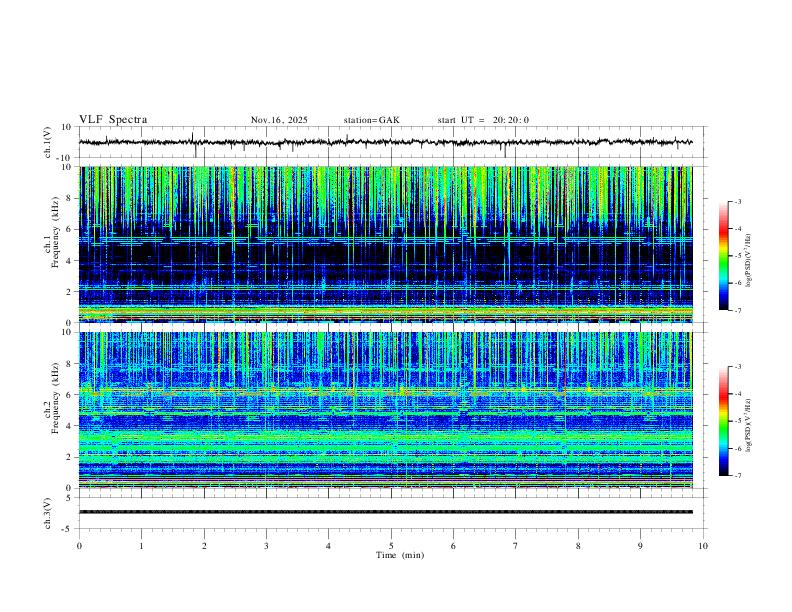Click the '7' tick on the Time axis
The height and width of the screenshot is (612, 792).
[516, 546]
